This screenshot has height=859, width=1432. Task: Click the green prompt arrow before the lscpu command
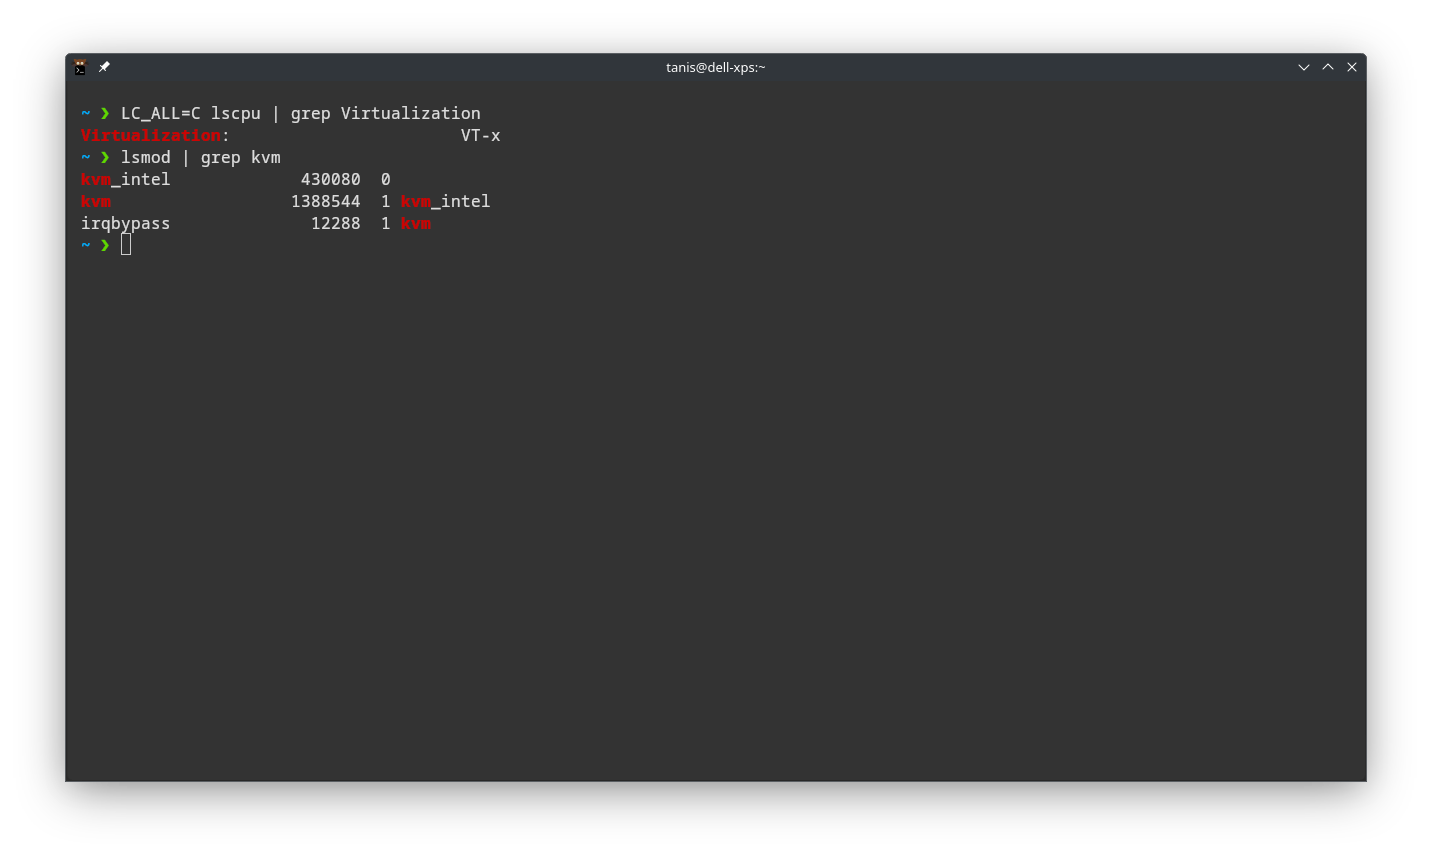[105, 113]
